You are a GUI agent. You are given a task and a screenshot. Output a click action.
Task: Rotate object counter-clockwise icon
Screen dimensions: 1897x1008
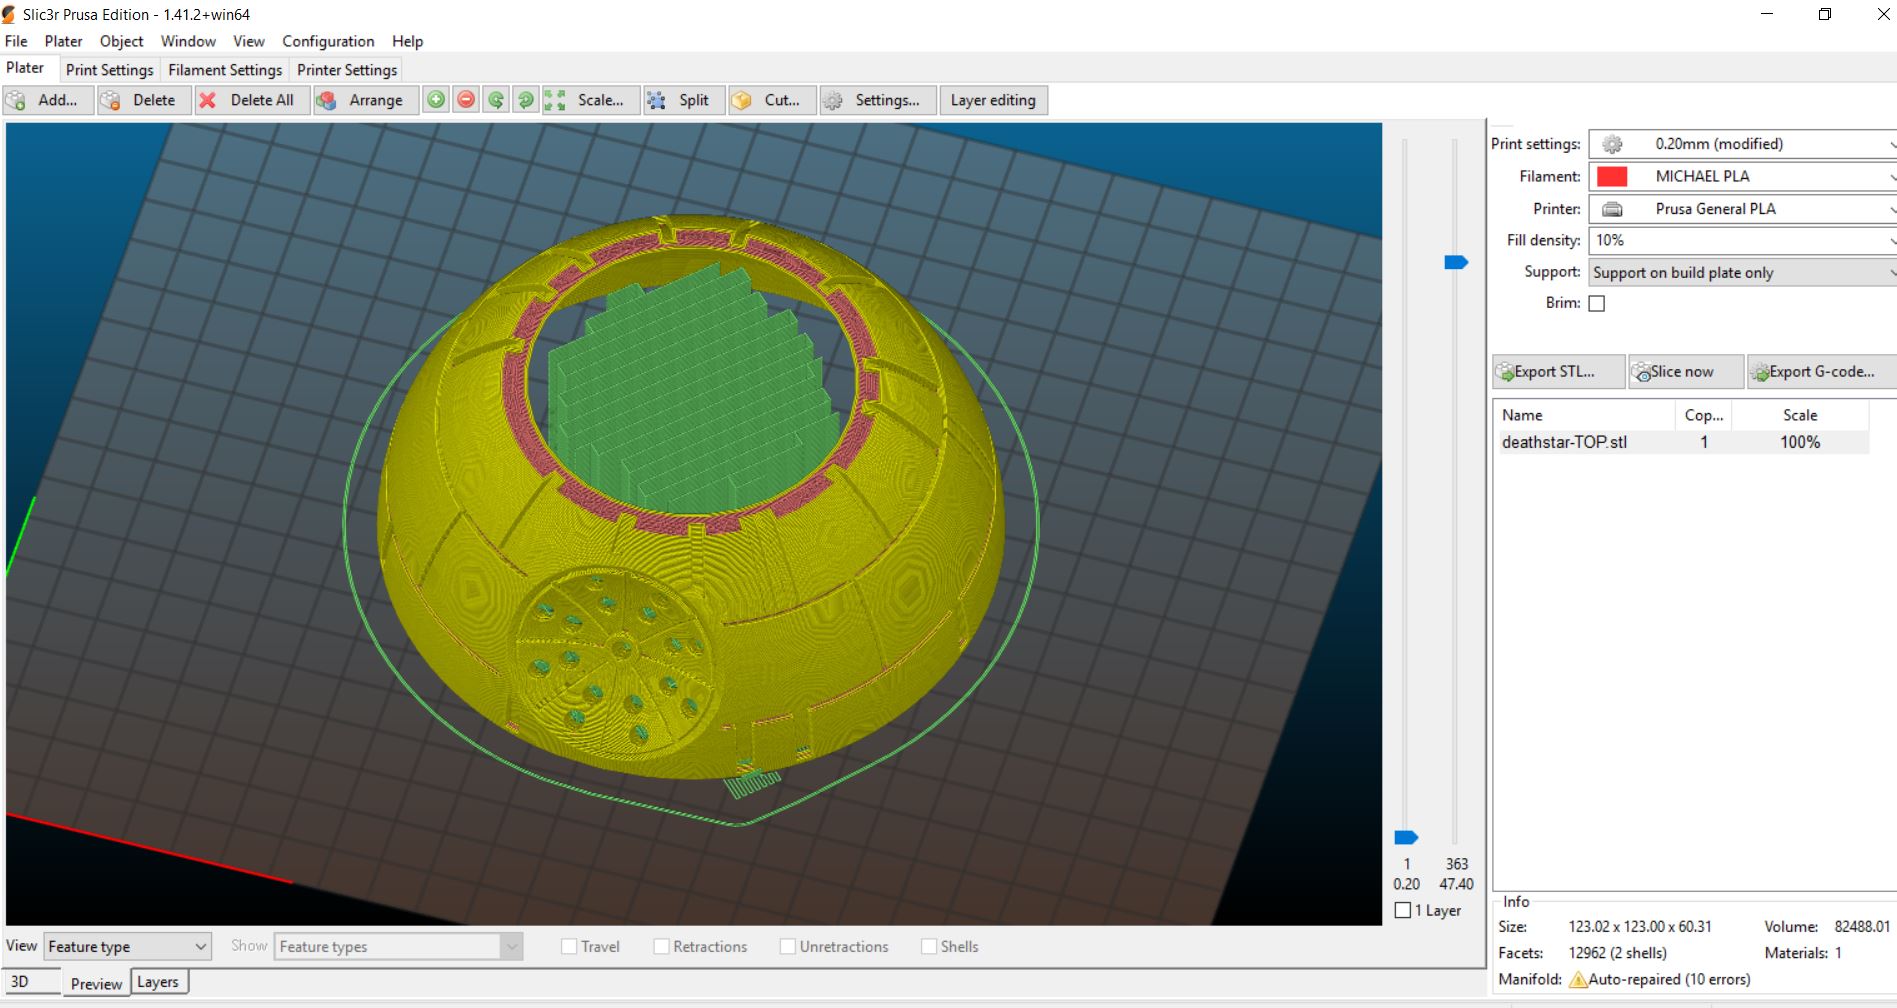(496, 100)
